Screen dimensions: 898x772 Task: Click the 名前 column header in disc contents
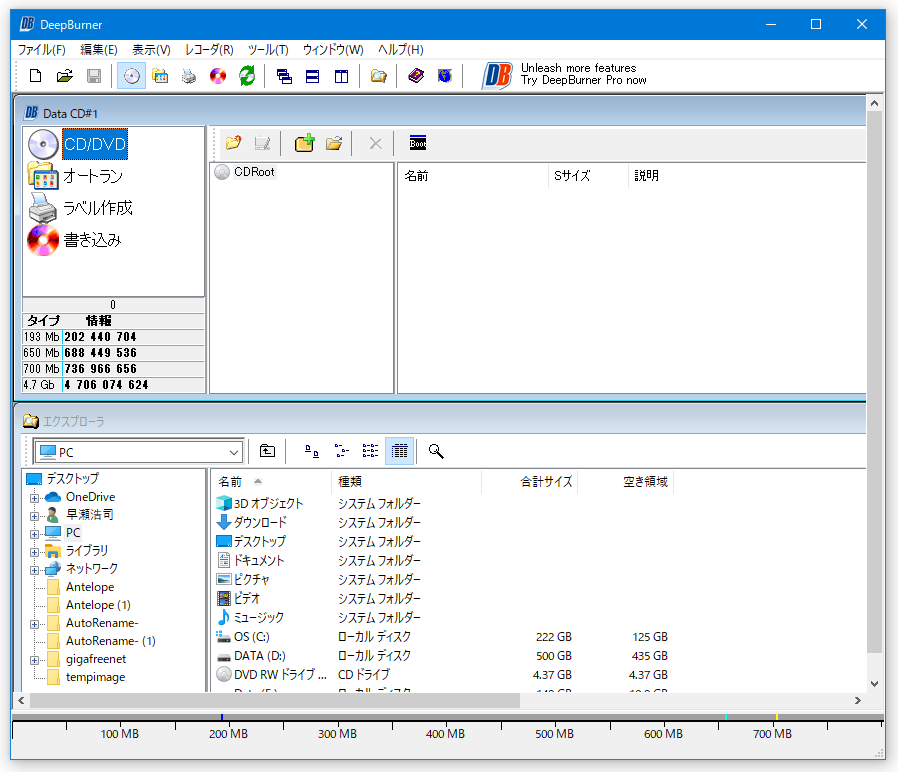point(473,176)
